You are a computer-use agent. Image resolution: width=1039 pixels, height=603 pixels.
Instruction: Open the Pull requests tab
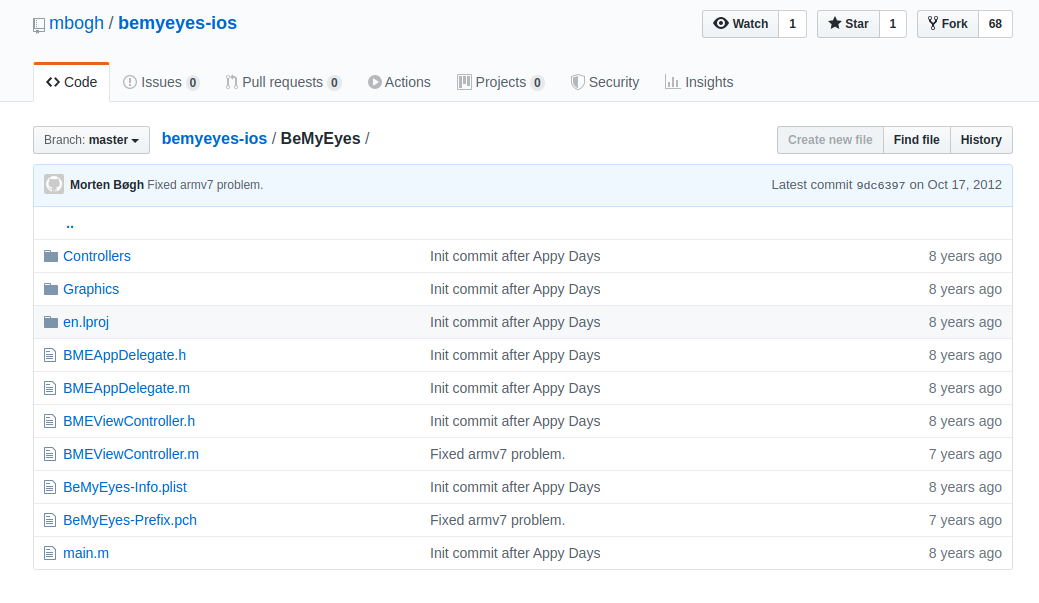(283, 82)
